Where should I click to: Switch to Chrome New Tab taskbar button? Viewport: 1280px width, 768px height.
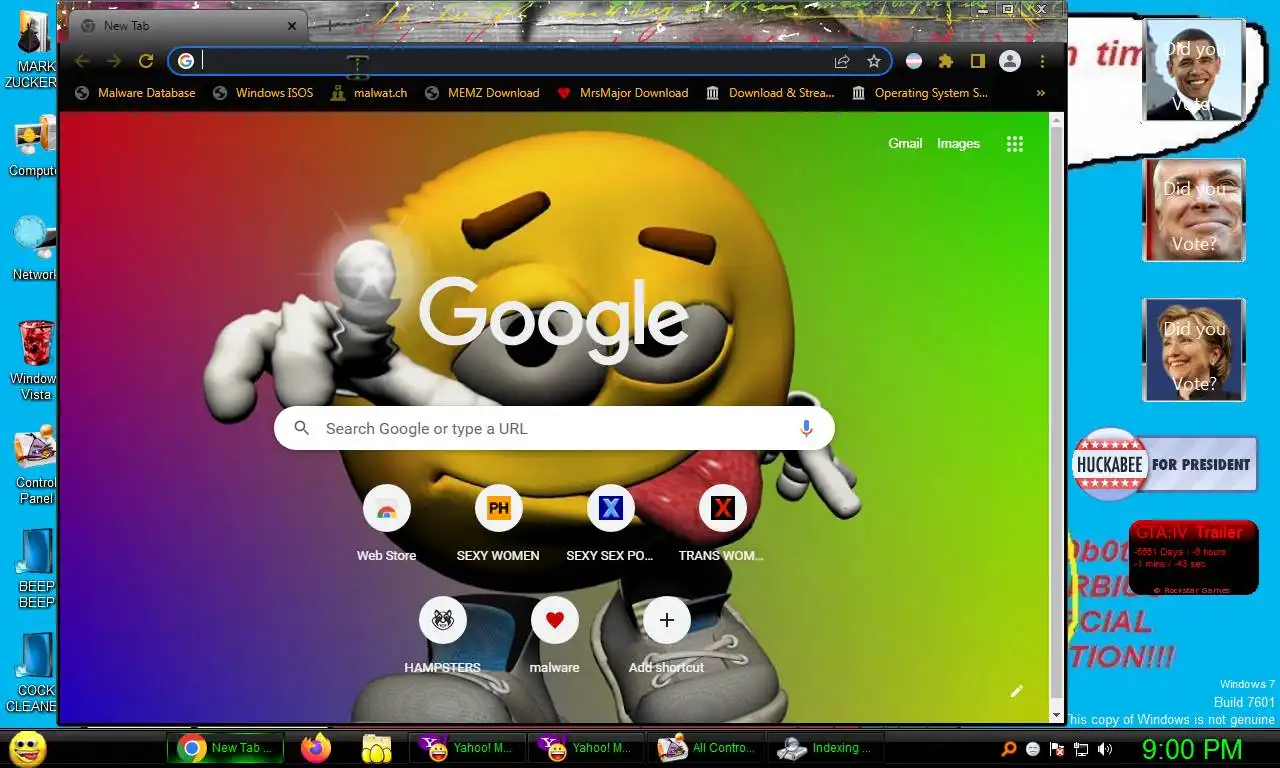pos(226,748)
